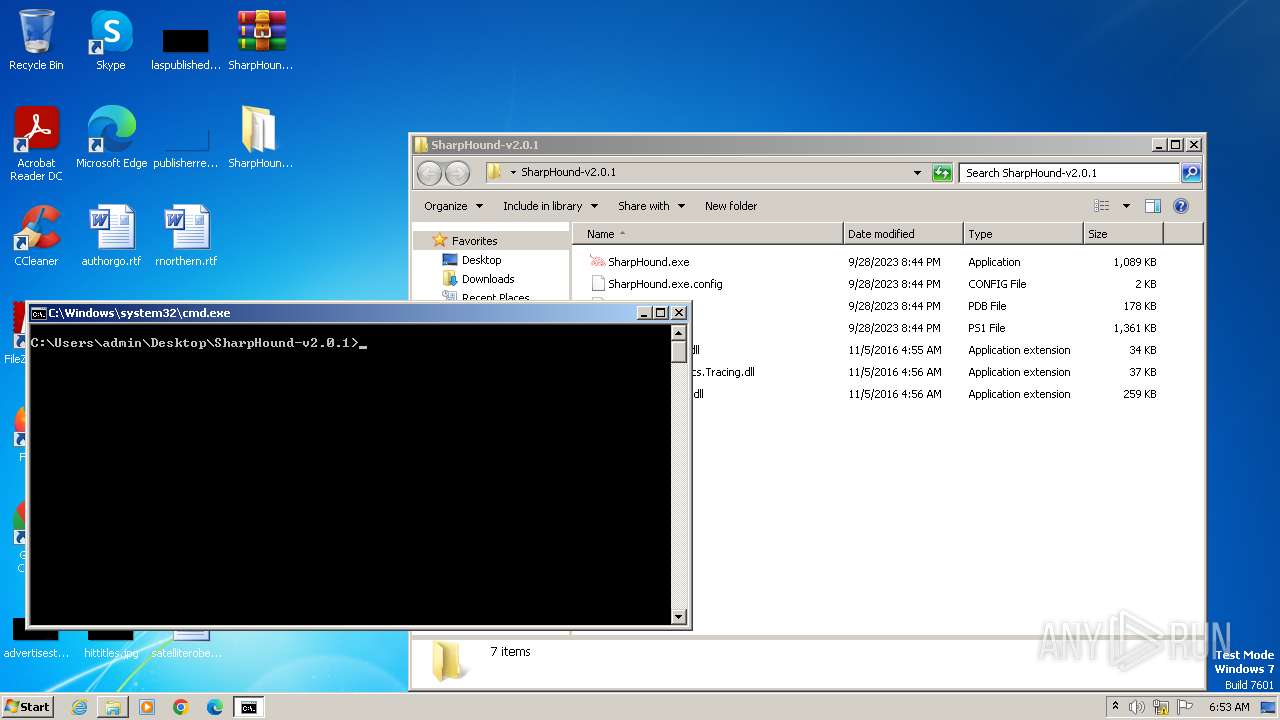This screenshot has width=1280, height=720.
Task: Sort files by Date modified column
Action: tap(903, 234)
